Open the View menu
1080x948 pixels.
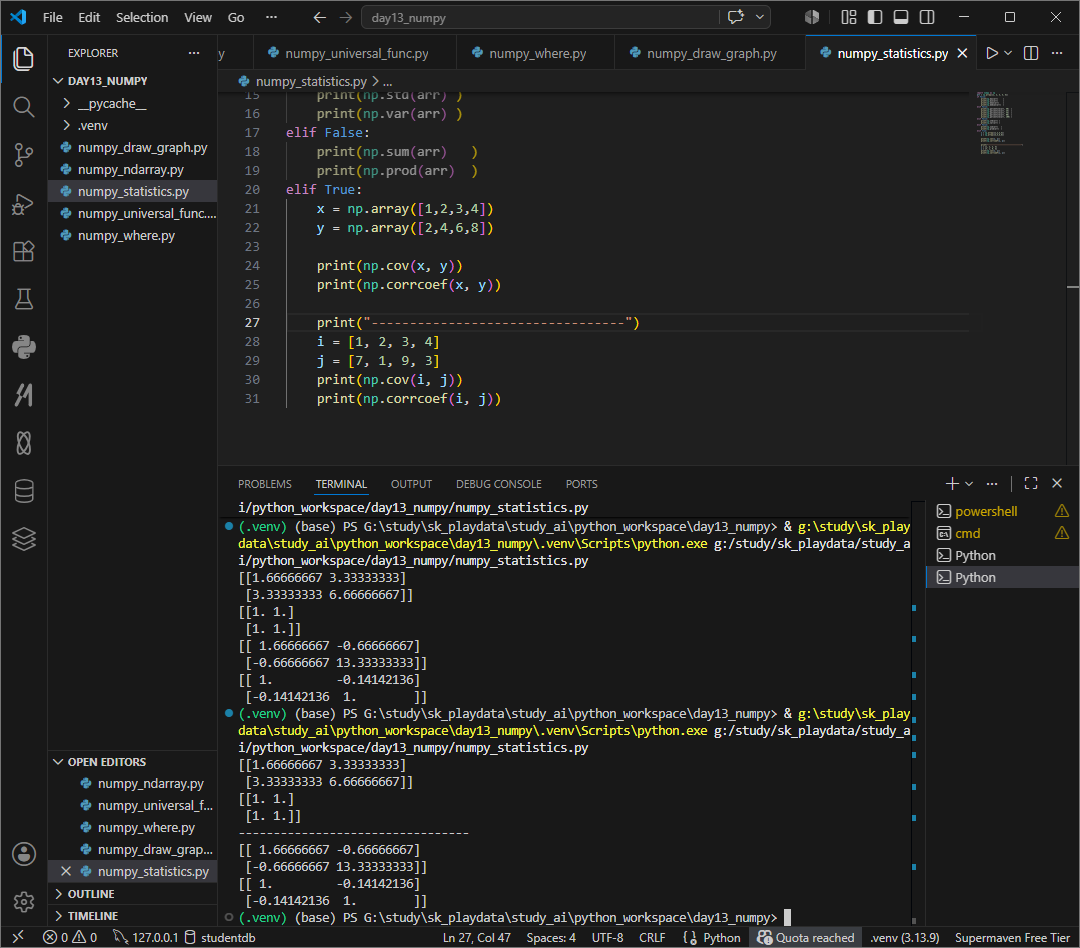tap(198, 17)
